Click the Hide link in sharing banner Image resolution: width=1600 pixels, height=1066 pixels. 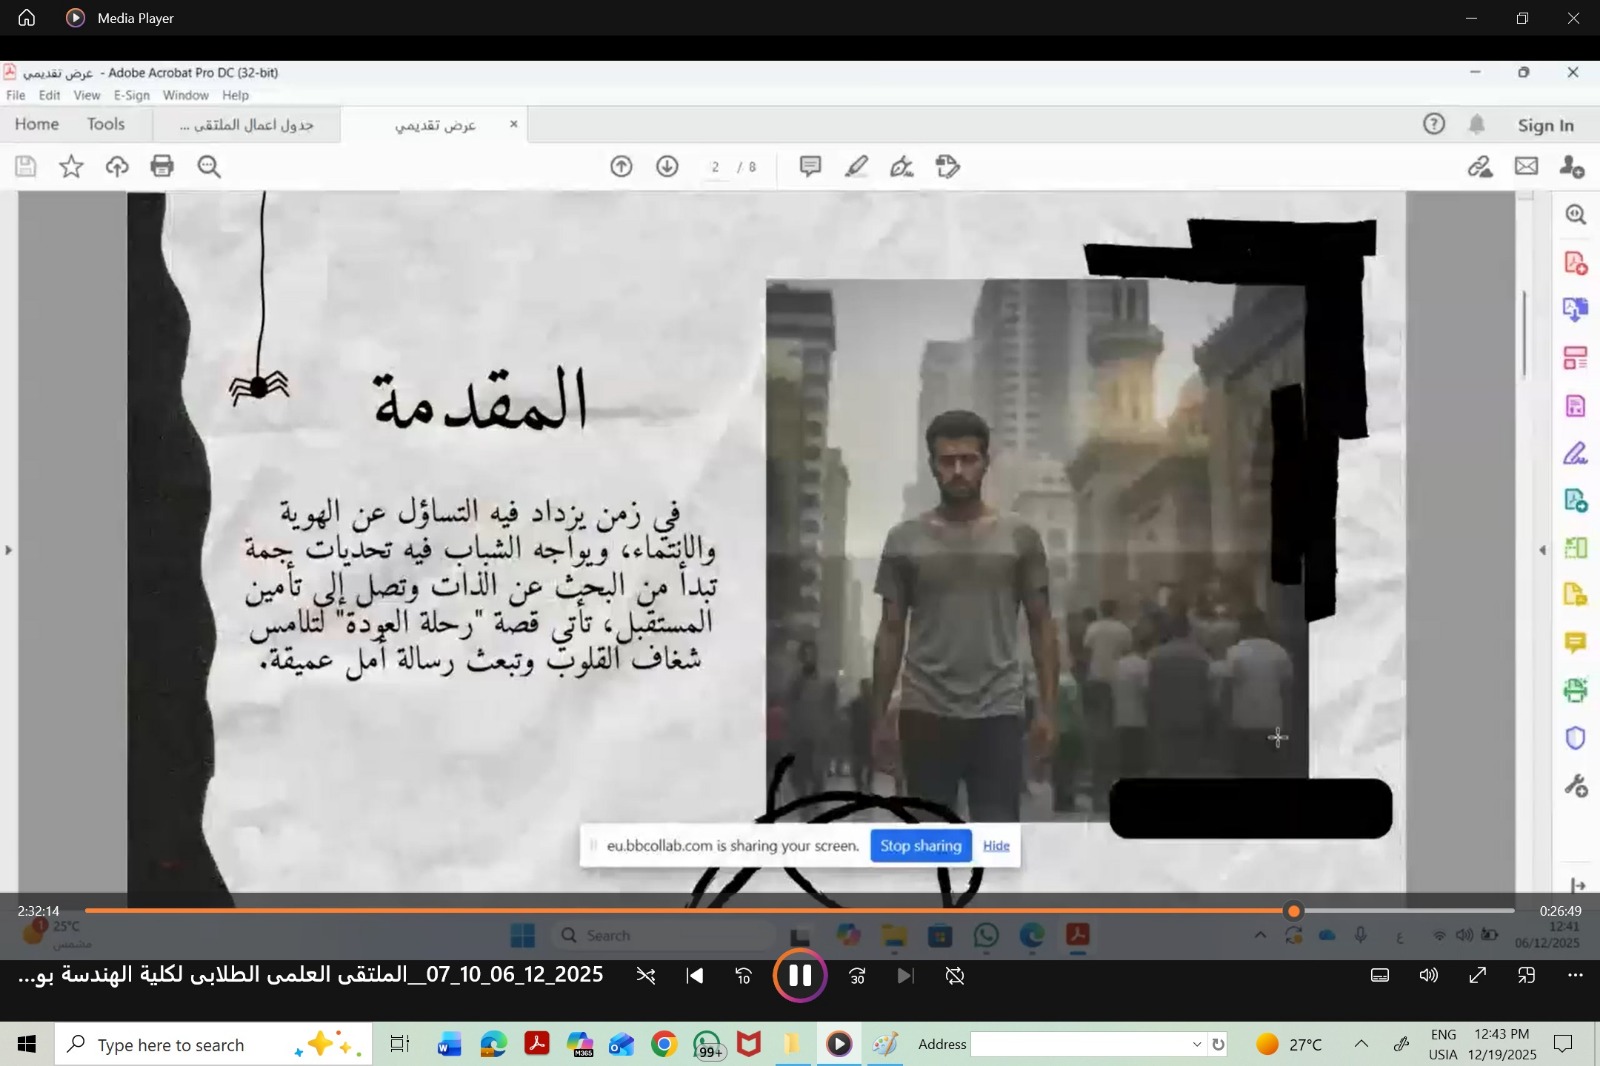click(996, 846)
